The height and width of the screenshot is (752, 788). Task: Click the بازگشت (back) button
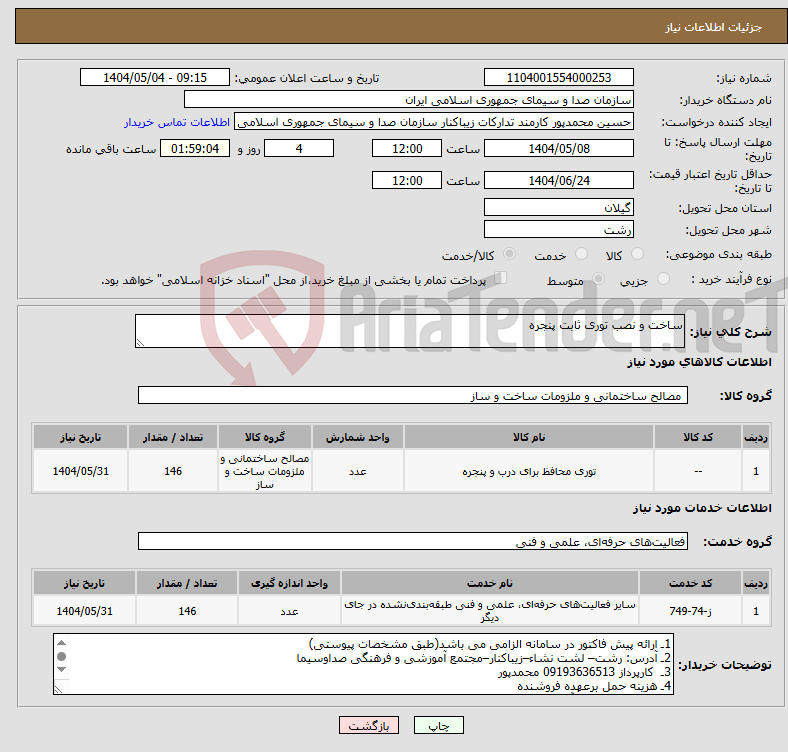(x=369, y=725)
